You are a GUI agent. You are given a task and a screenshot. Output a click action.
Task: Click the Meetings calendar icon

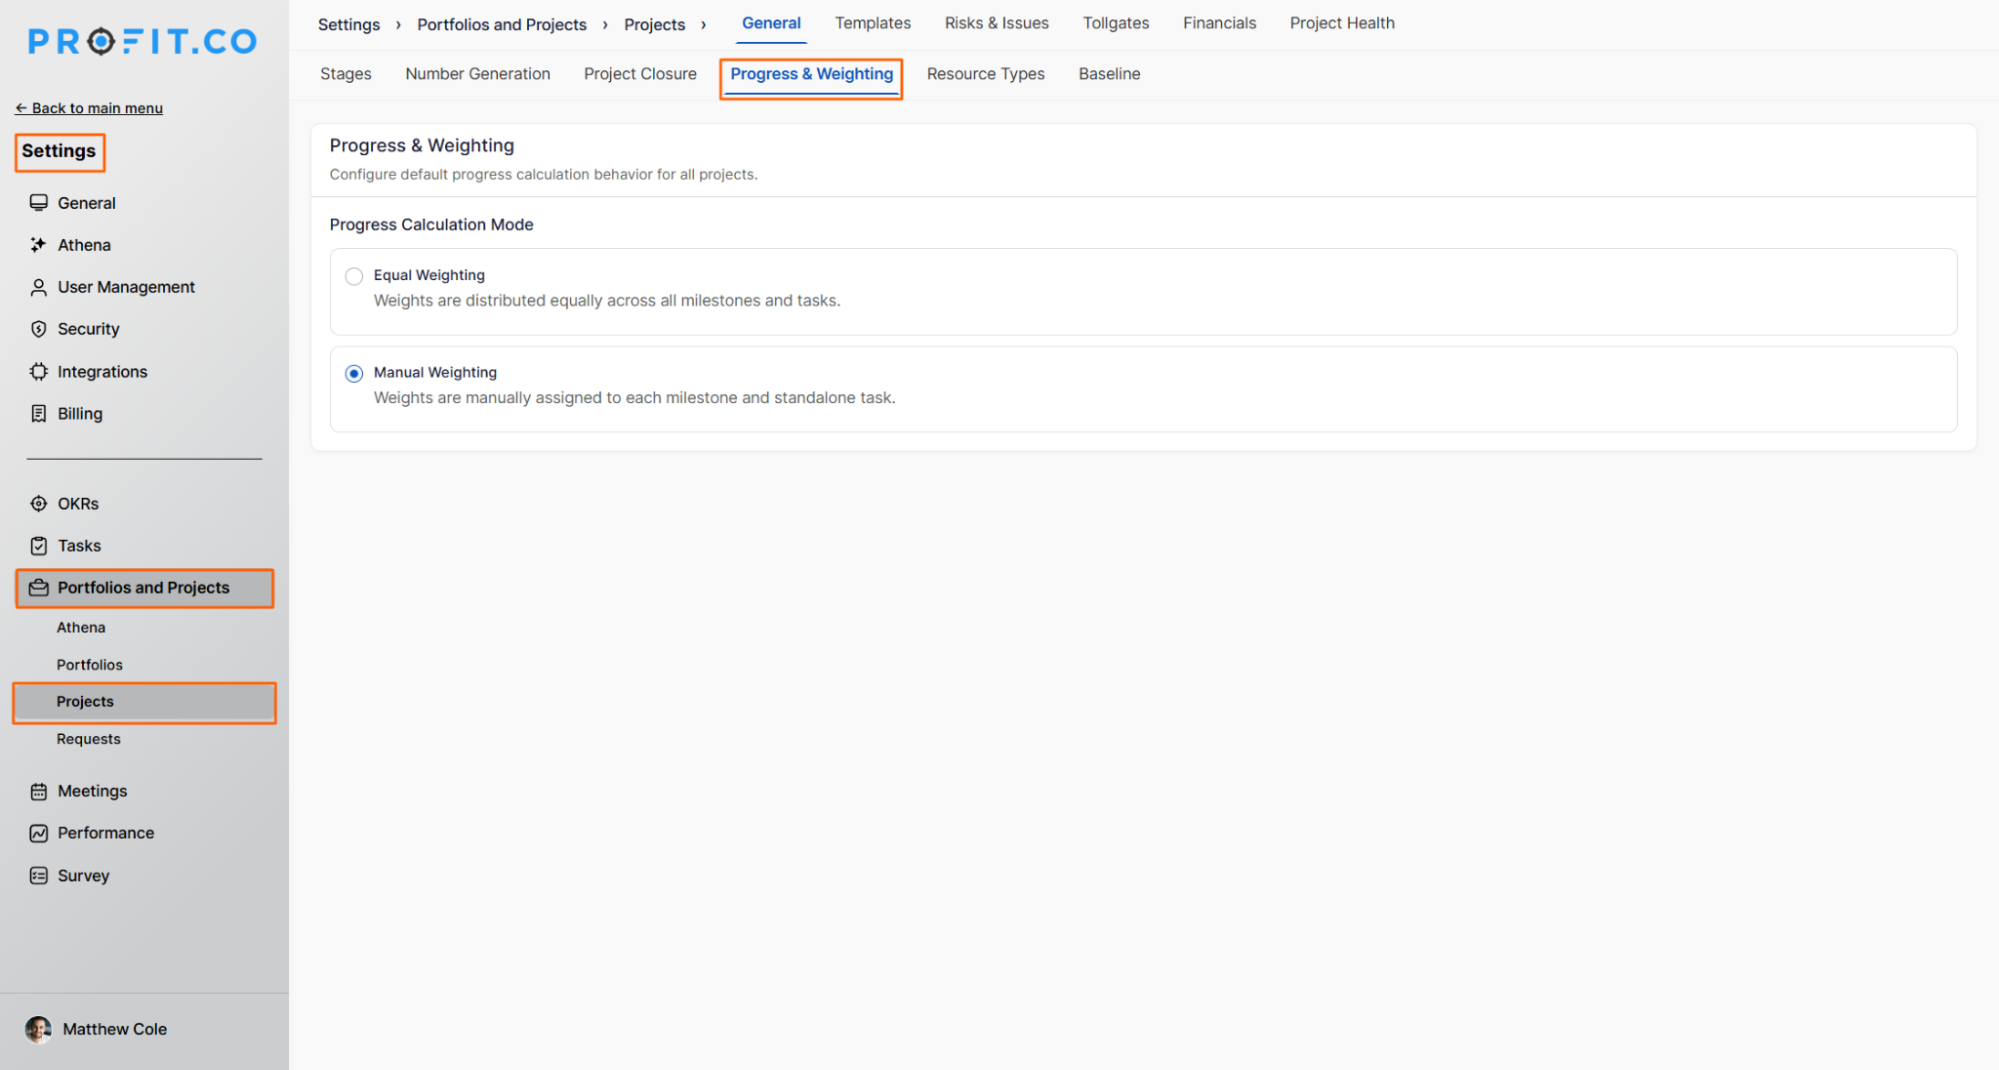tap(39, 791)
